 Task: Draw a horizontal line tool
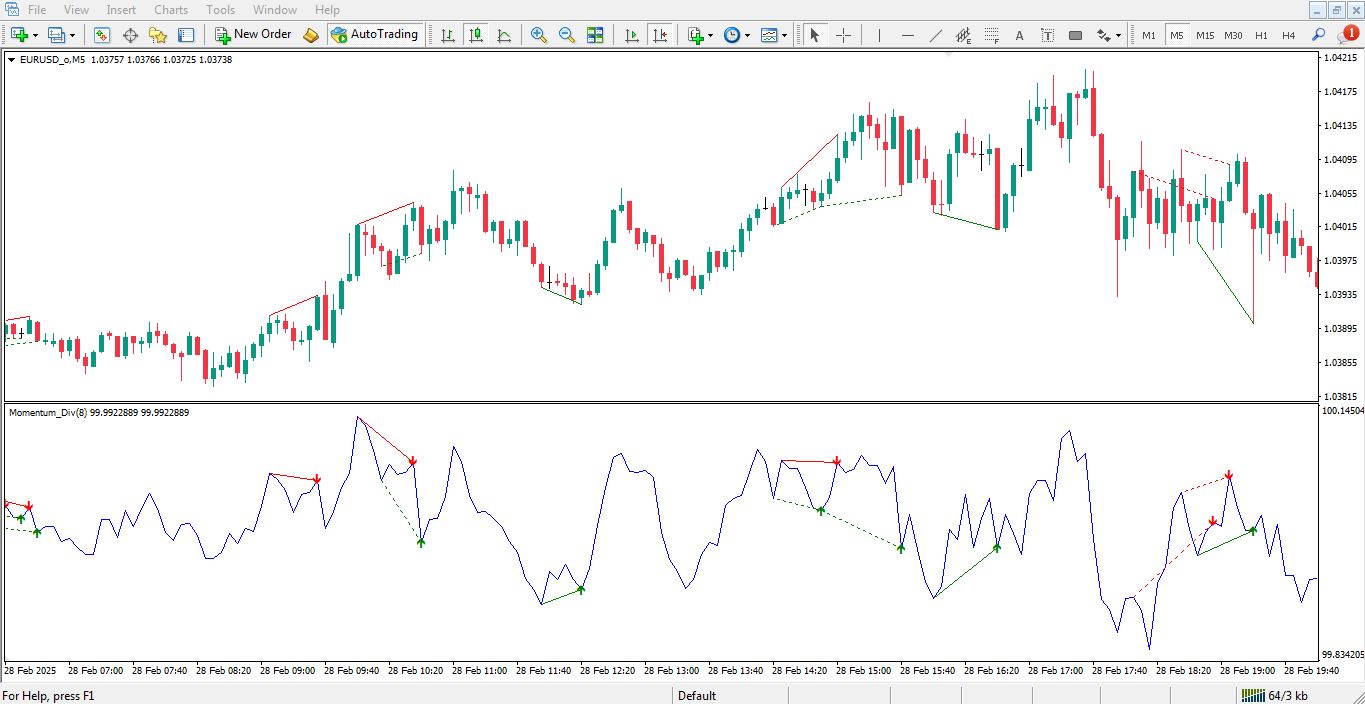point(907,35)
